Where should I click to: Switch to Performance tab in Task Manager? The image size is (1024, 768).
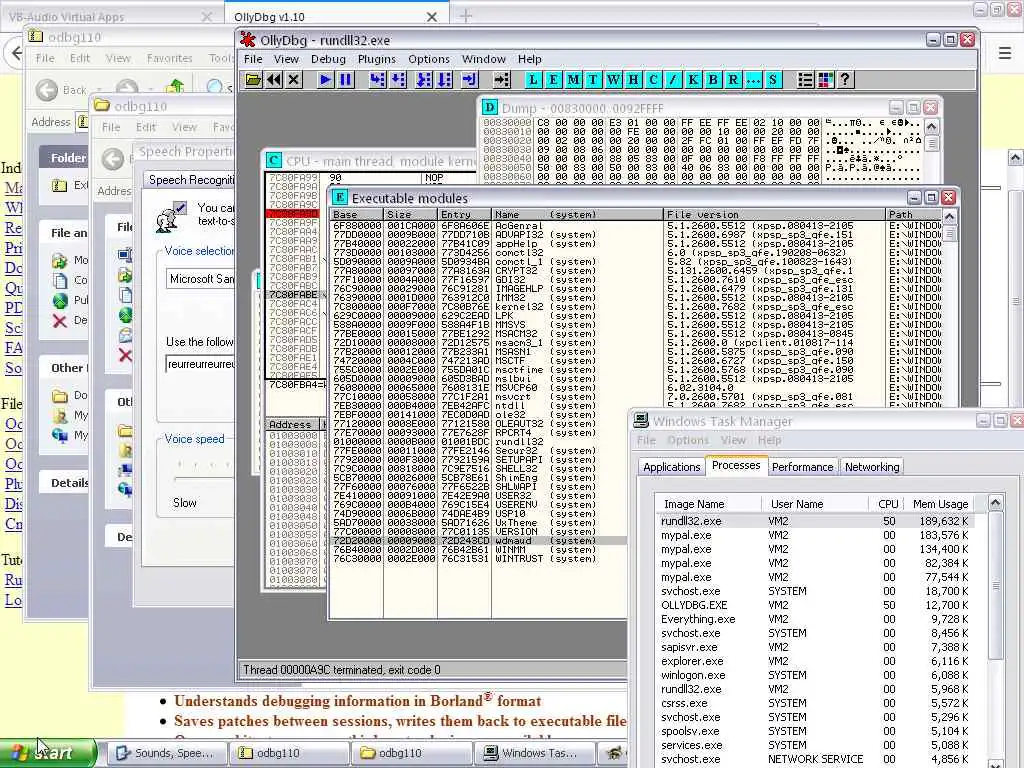(x=802, y=467)
